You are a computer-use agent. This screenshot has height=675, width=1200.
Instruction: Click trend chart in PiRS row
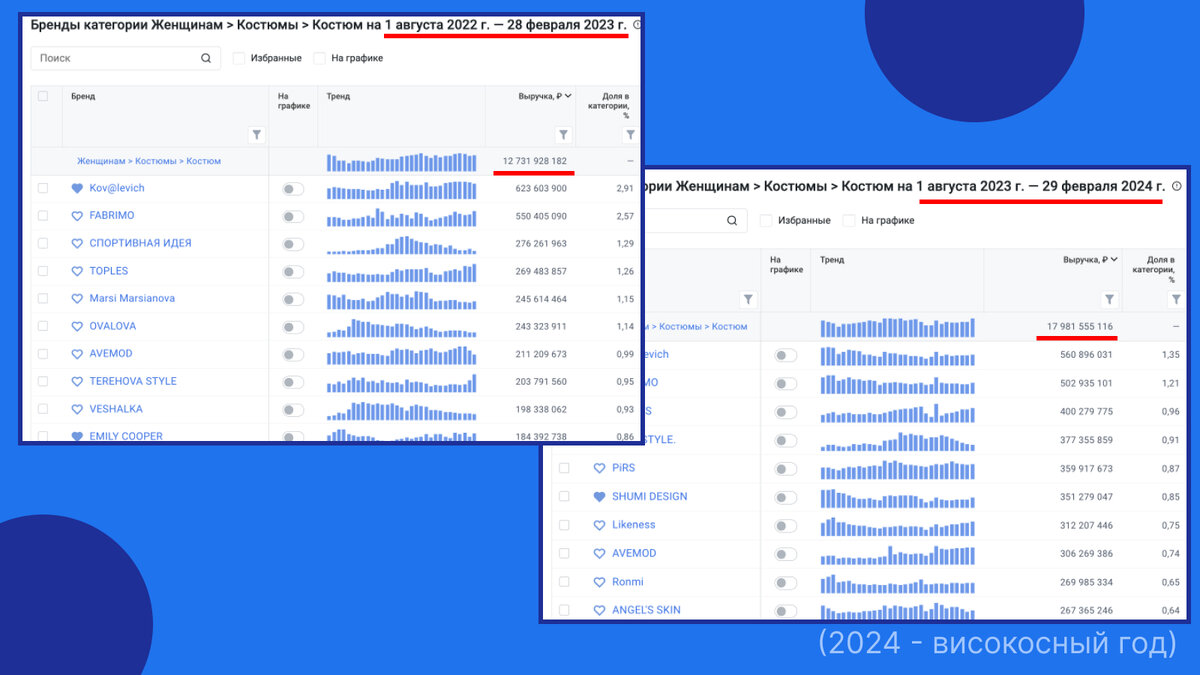(897, 469)
